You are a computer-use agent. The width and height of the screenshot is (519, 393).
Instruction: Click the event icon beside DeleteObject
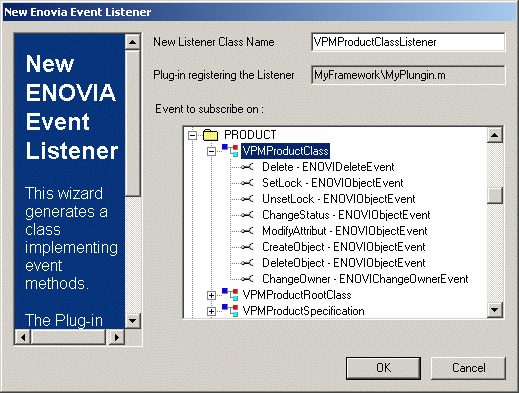(x=247, y=263)
